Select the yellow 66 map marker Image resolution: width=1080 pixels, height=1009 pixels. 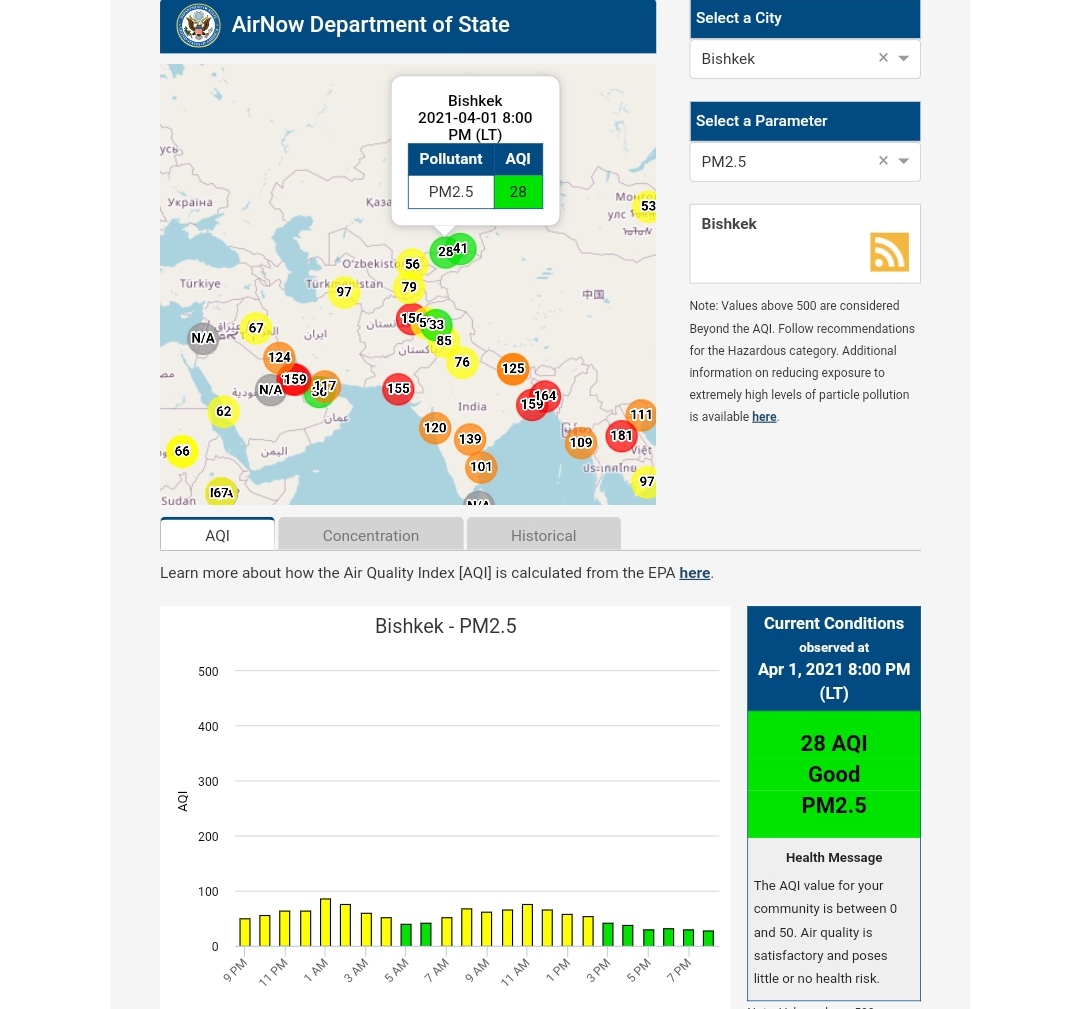[x=182, y=452]
